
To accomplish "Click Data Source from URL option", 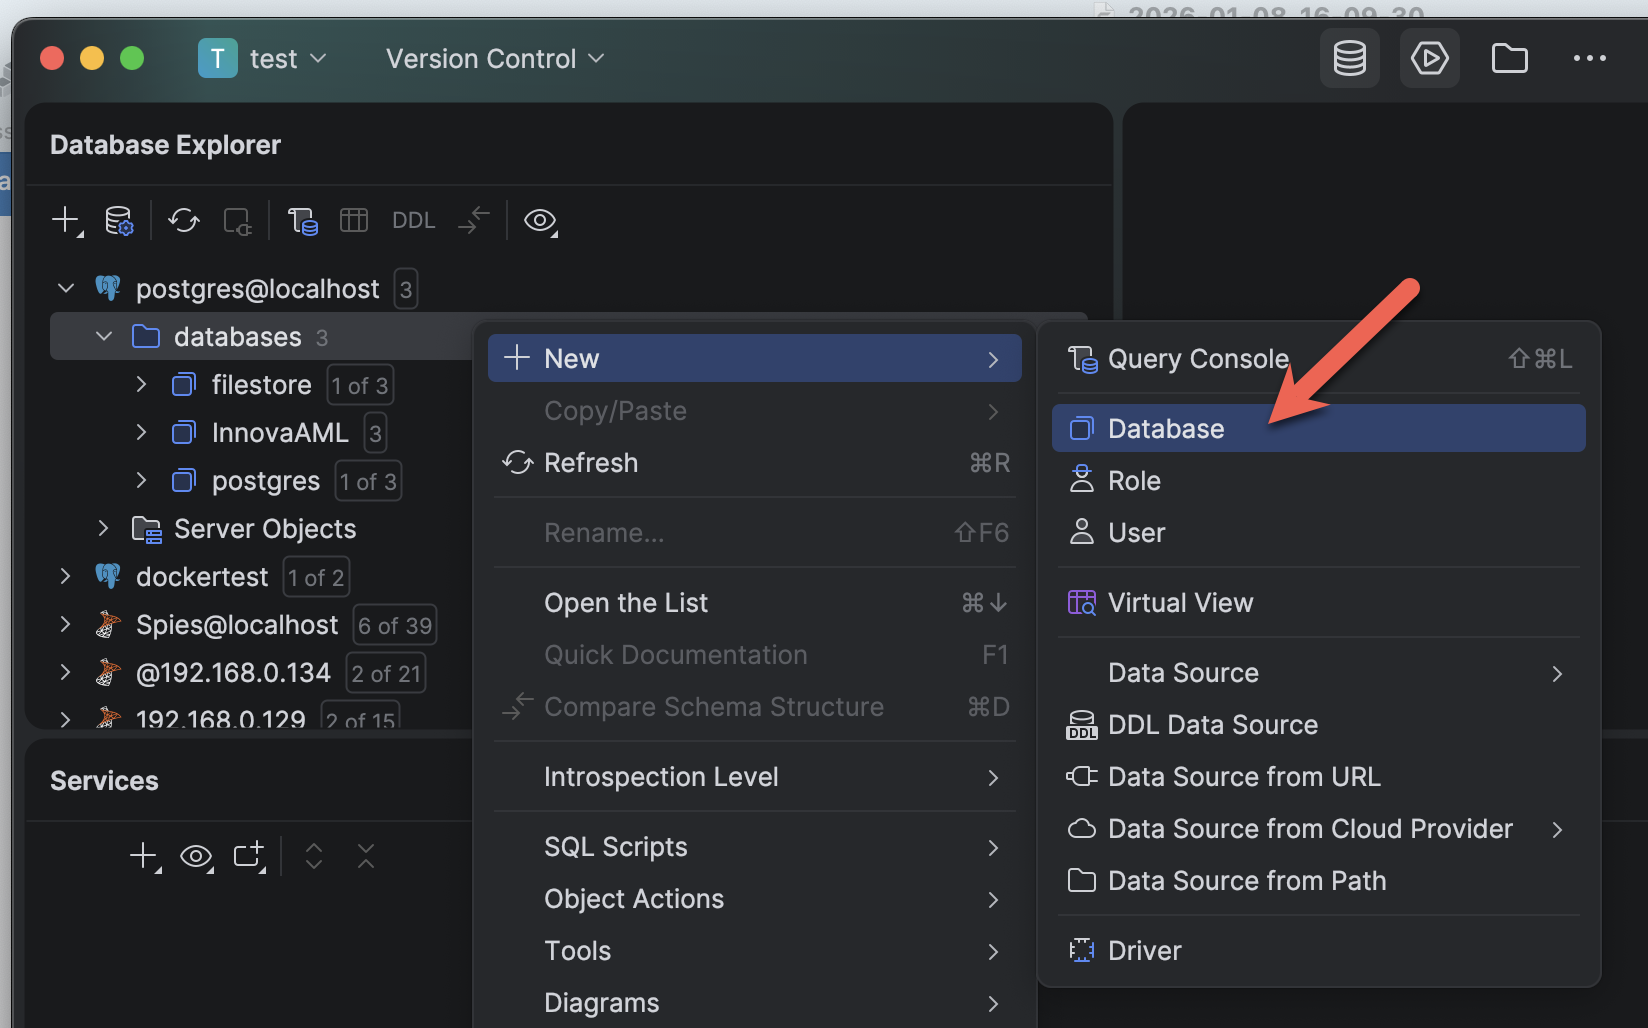I will click(x=1243, y=777).
